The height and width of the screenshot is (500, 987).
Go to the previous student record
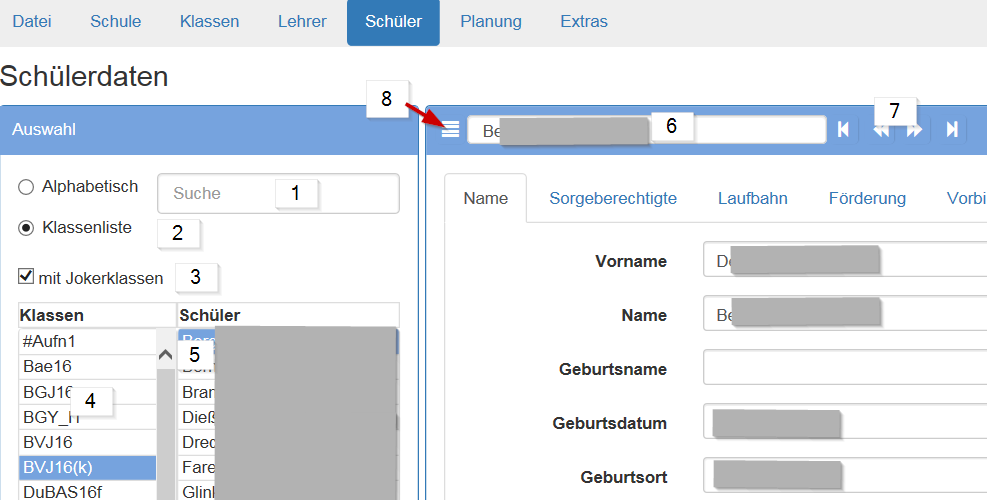[880, 130]
